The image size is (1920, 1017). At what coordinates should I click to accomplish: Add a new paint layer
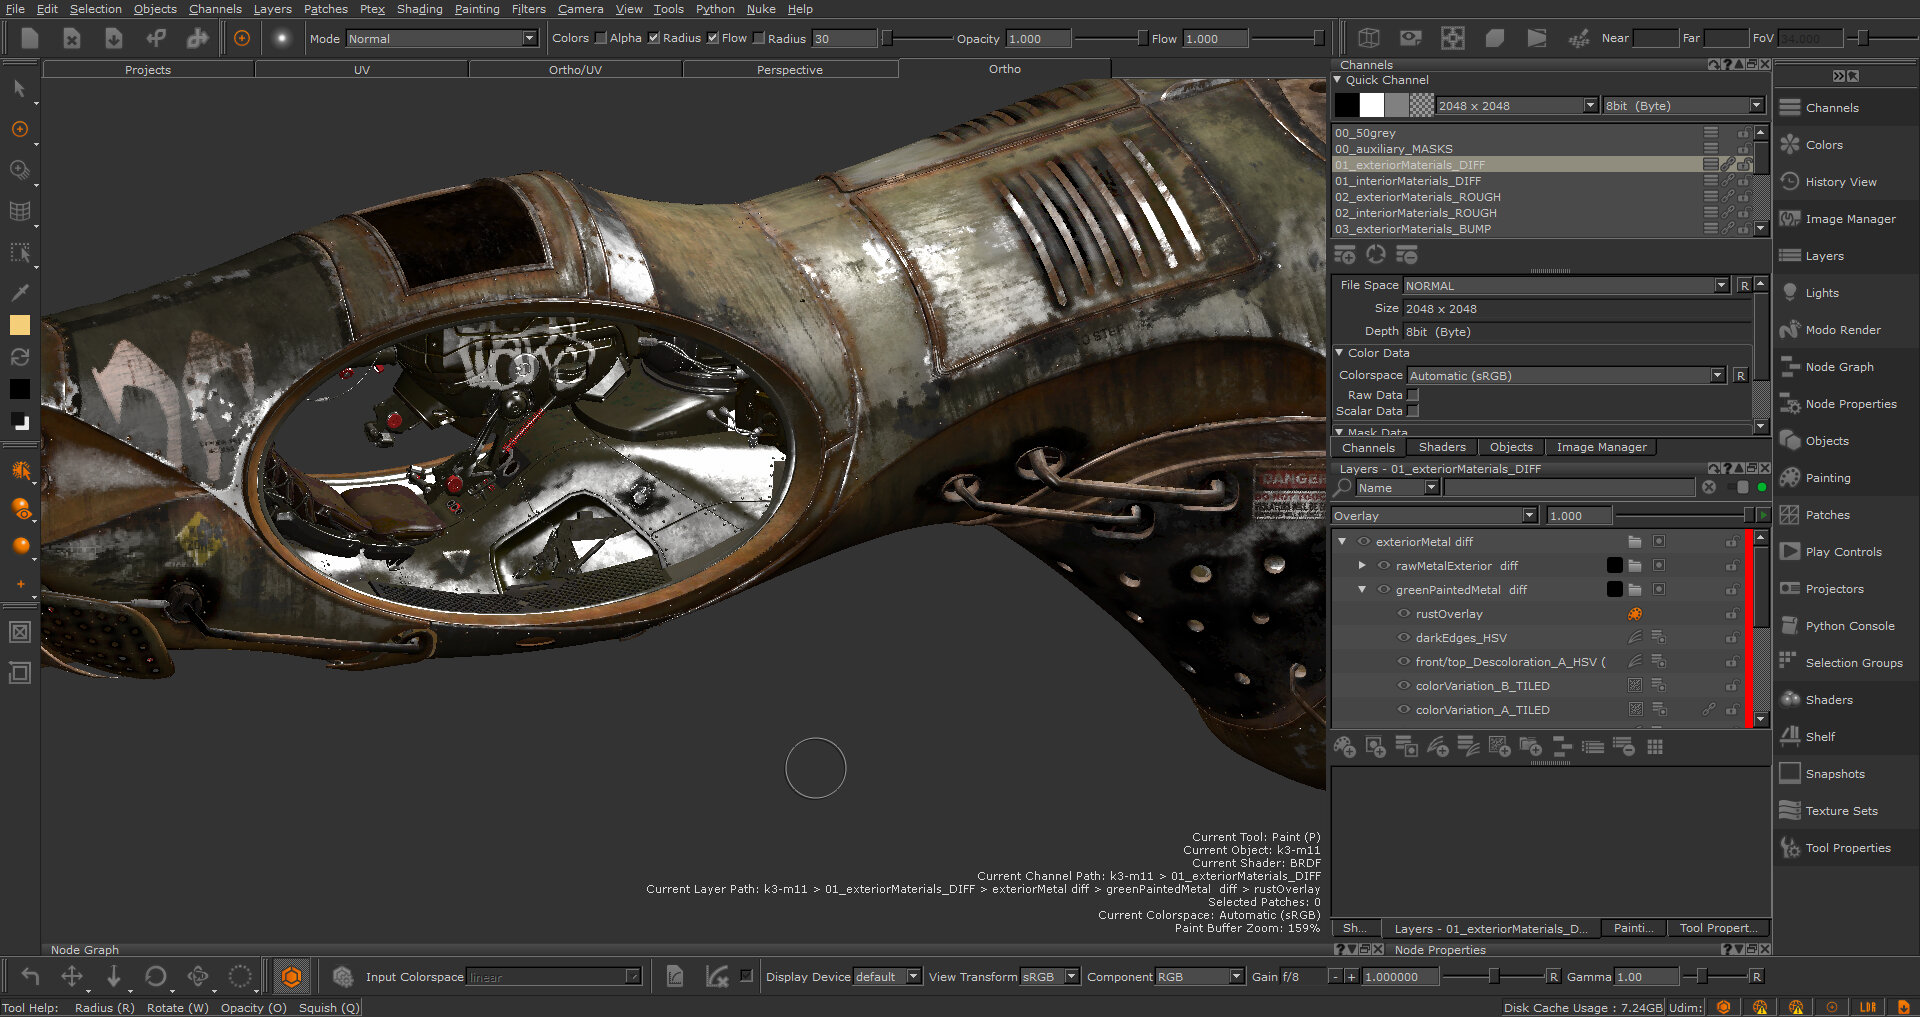[1344, 747]
